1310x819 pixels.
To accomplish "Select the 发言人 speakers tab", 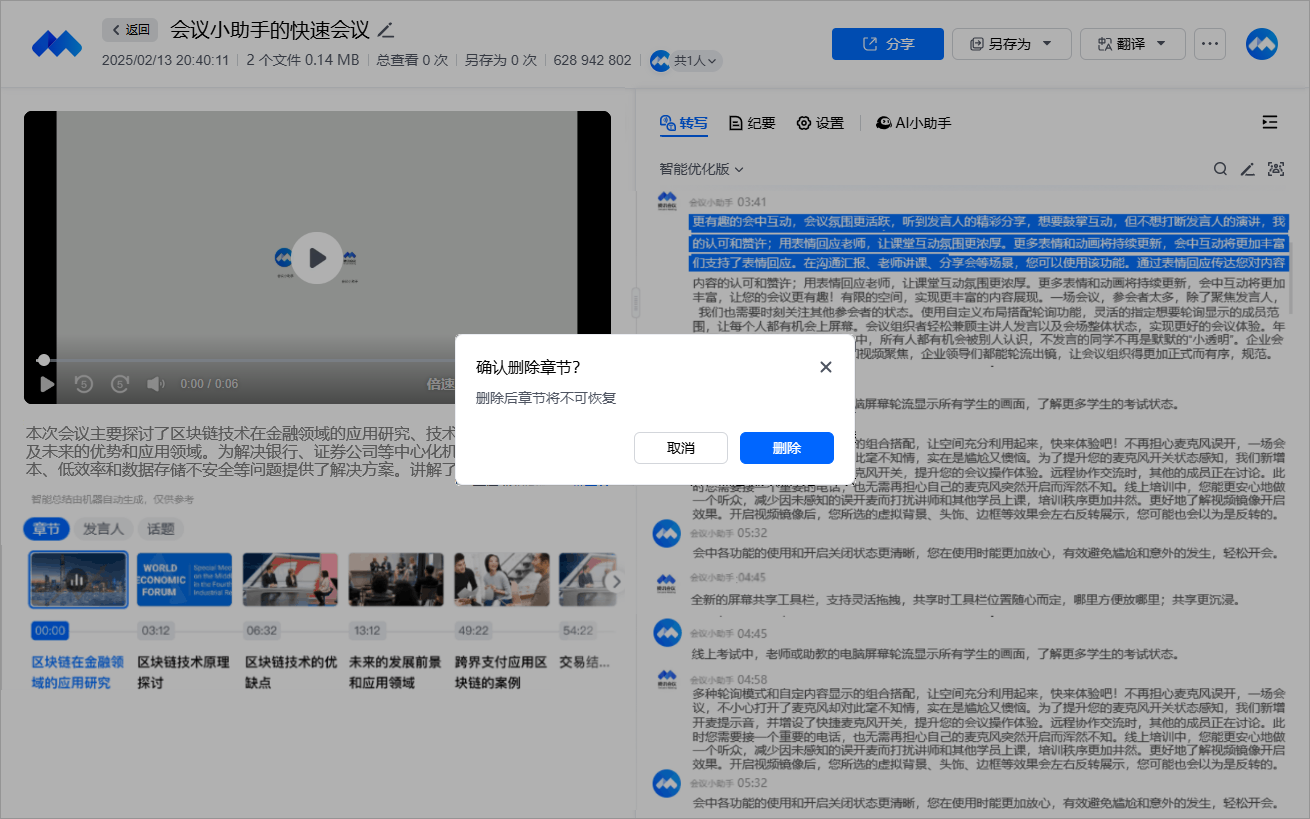I will [x=103, y=529].
